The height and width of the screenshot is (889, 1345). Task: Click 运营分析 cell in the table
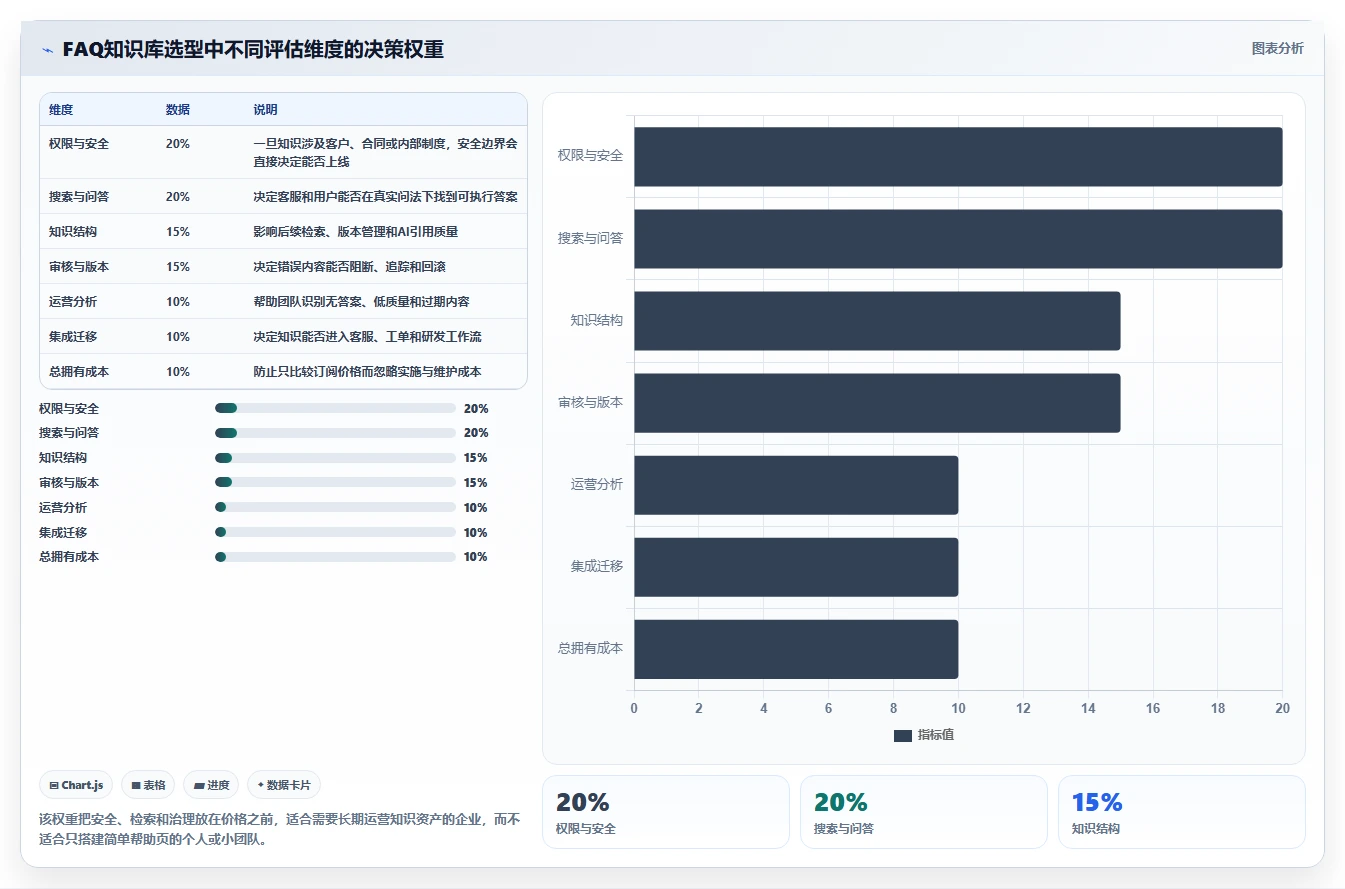point(73,301)
